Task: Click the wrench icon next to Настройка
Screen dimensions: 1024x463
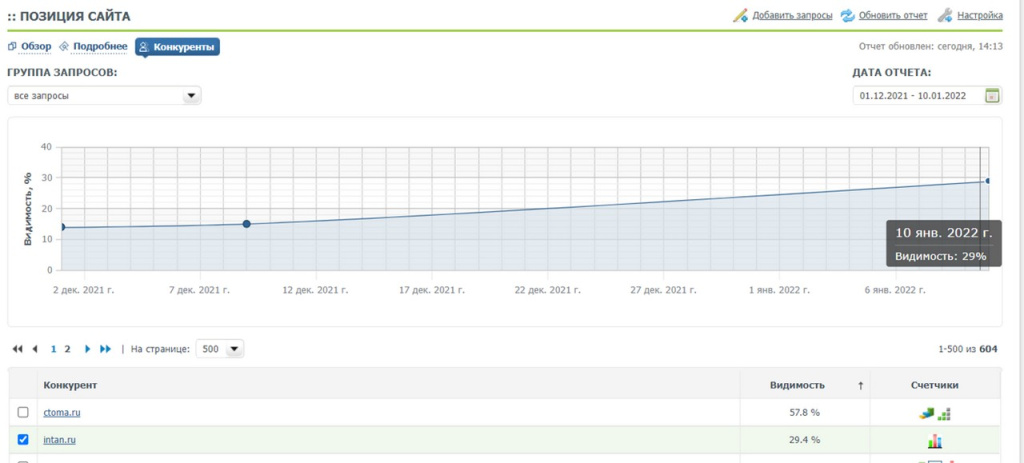Action: 945,16
